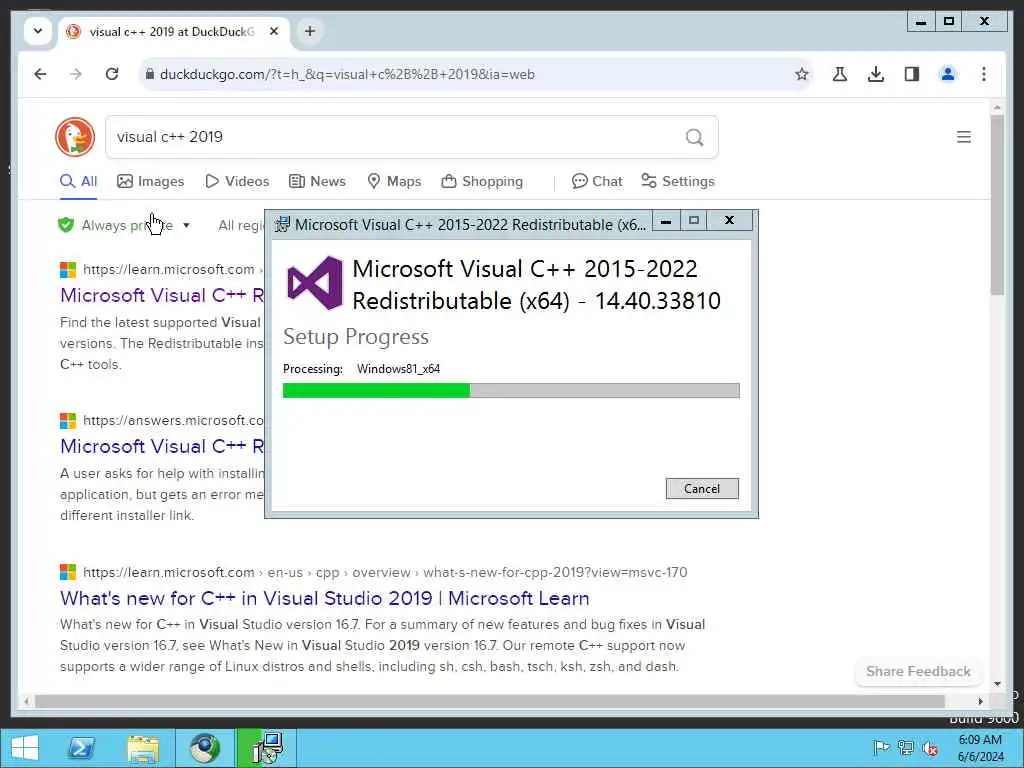
Task: Switch to the News tab
Action: coord(317,182)
